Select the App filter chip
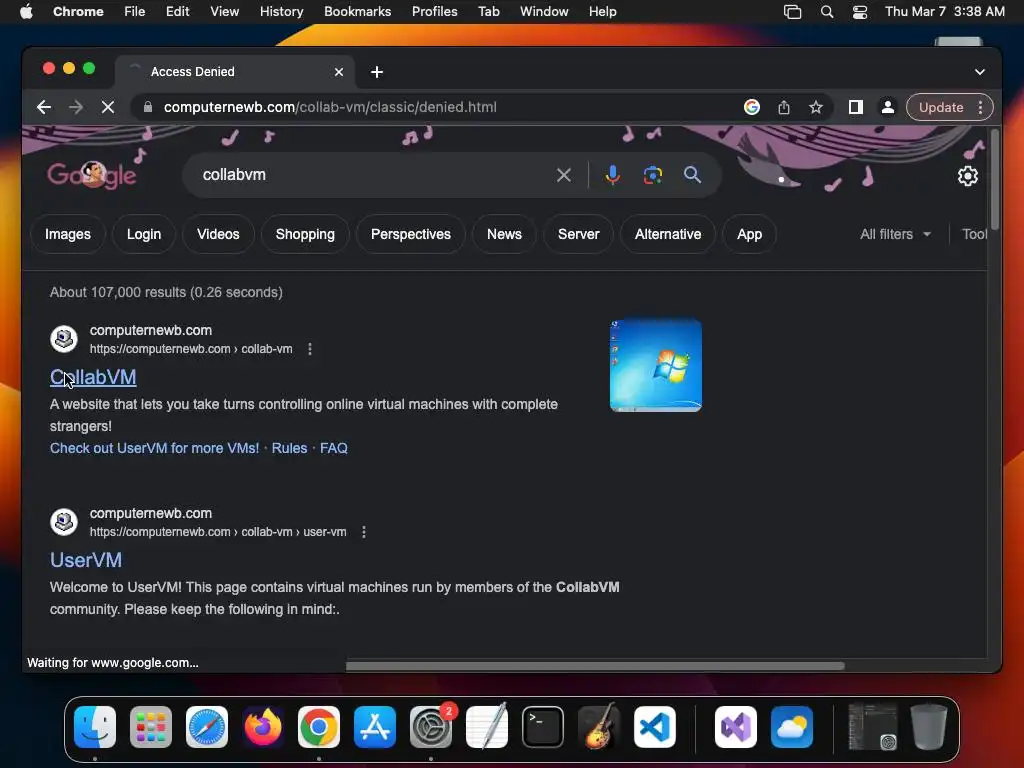 750,234
